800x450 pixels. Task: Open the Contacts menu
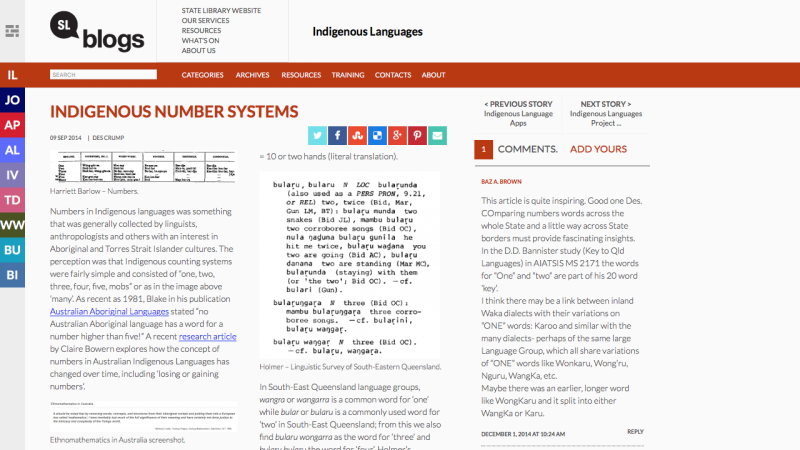tap(393, 75)
